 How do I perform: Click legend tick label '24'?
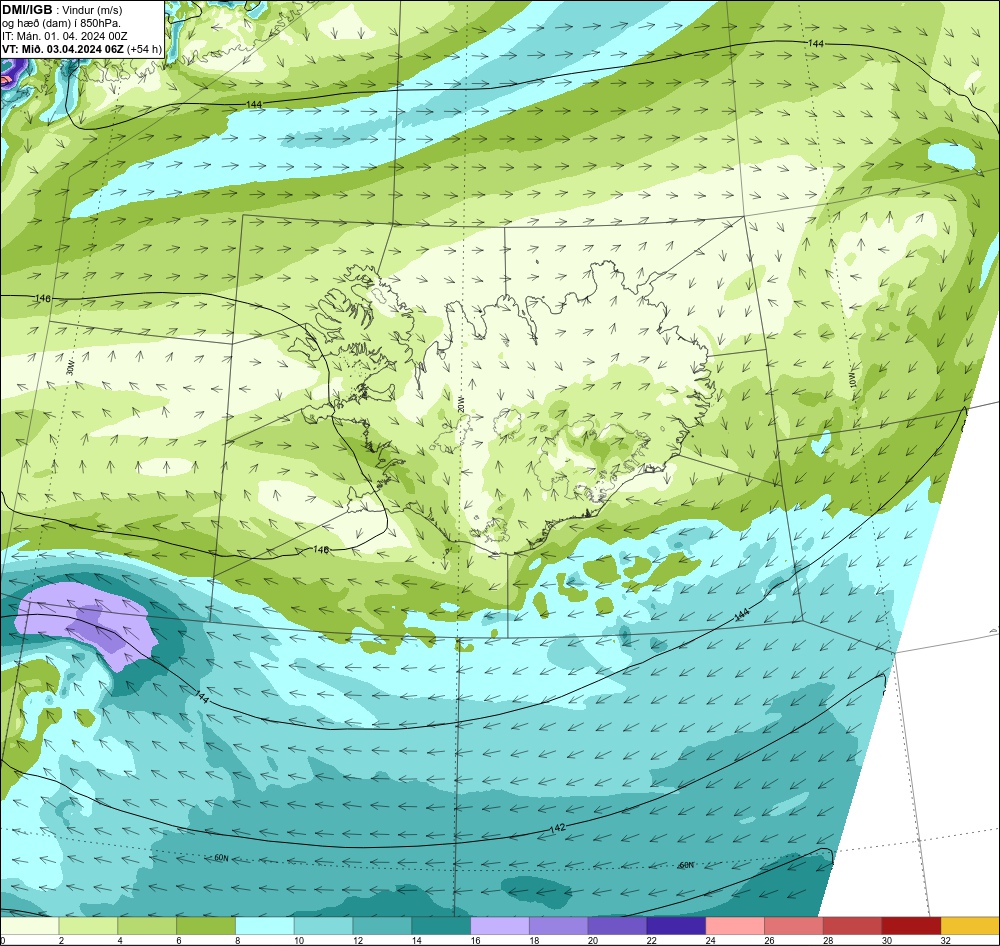710,940
